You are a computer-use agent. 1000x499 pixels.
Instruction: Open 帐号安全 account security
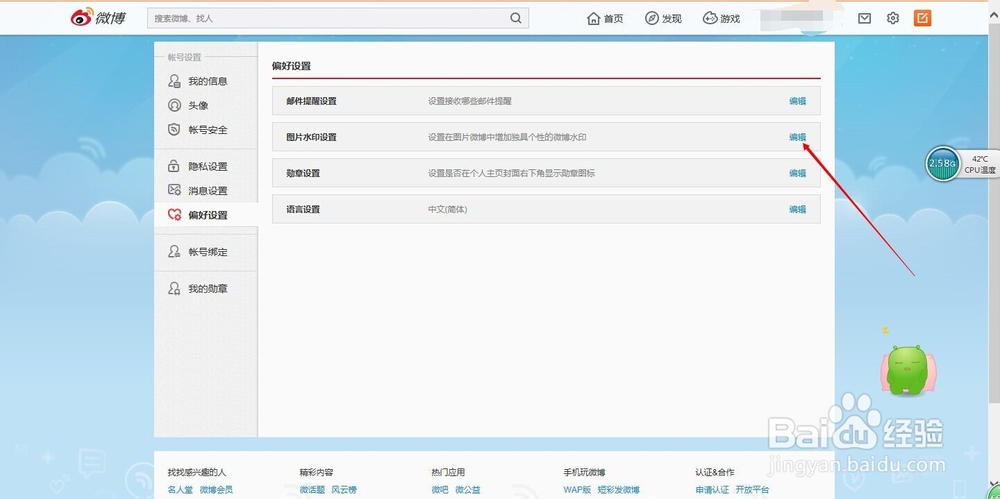206,130
